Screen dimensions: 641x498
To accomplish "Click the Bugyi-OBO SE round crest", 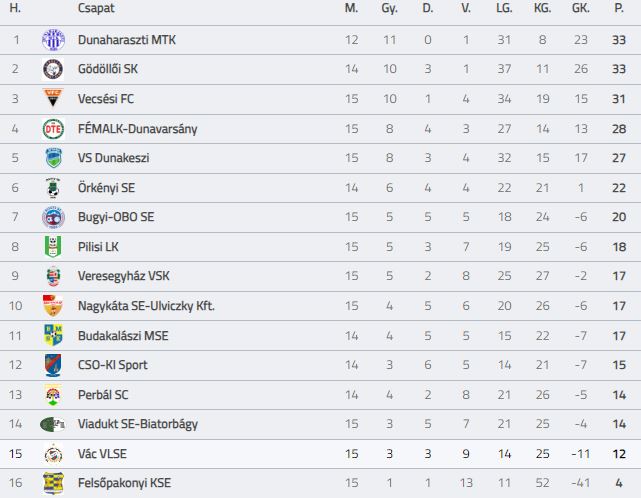I will (54, 217).
